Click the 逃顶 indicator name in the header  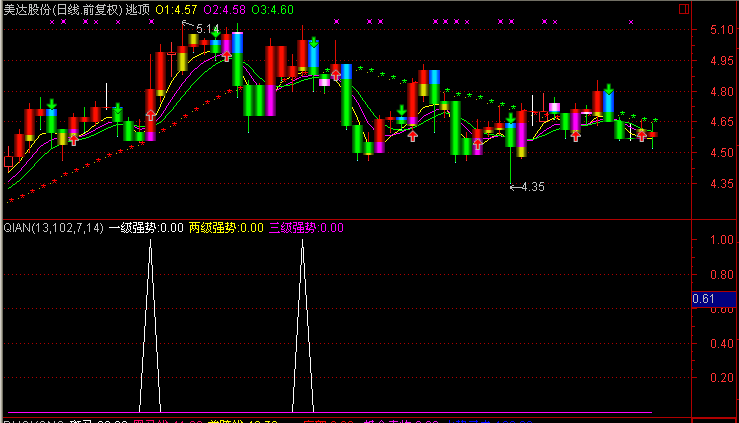[x=137, y=8]
